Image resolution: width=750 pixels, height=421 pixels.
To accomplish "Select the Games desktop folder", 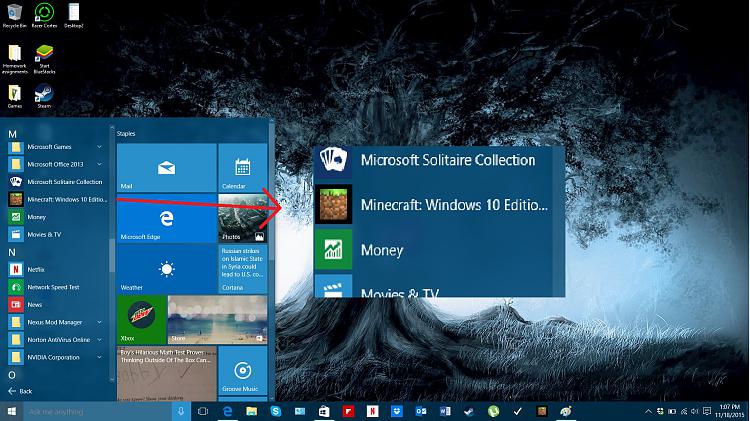I will (x=14, y=96).
